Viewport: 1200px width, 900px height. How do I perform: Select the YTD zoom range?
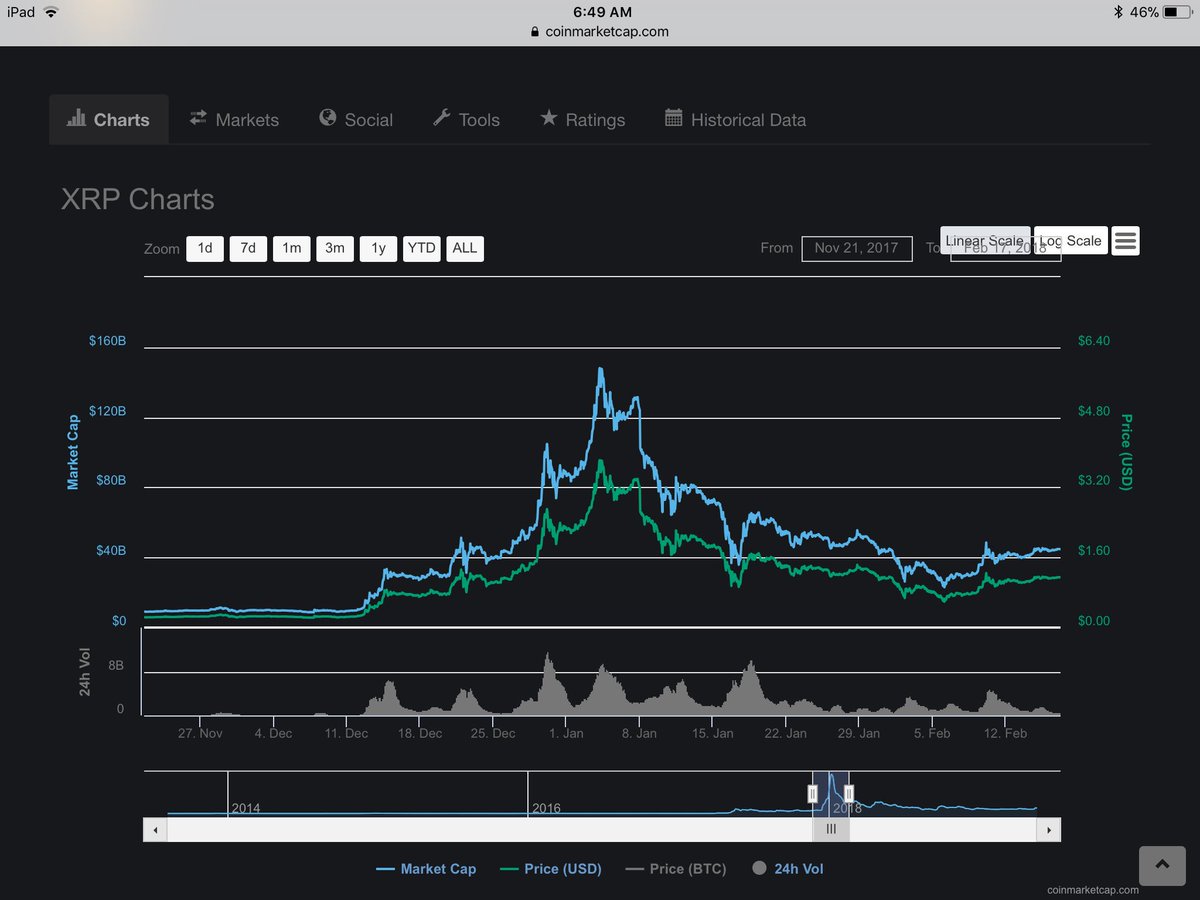tap(421, 248)
